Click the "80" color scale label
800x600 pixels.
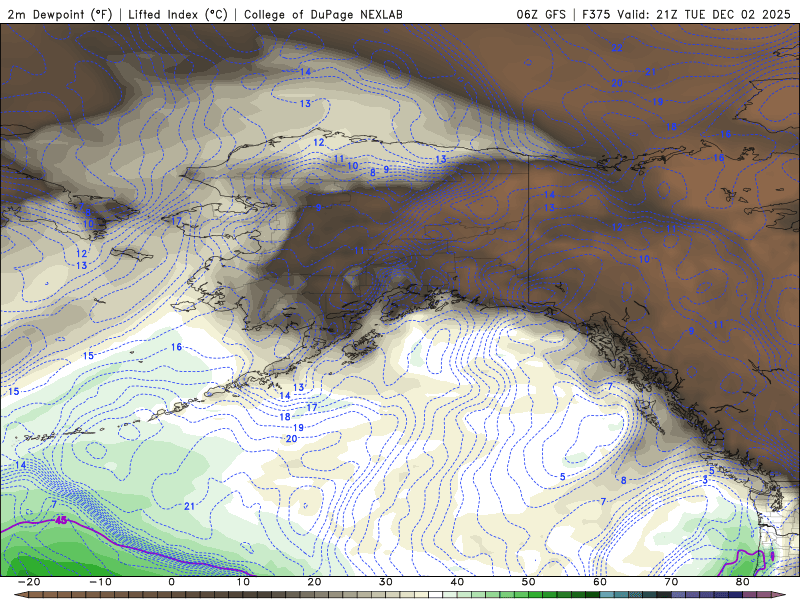pyautogui.click(x=743, y=582)
